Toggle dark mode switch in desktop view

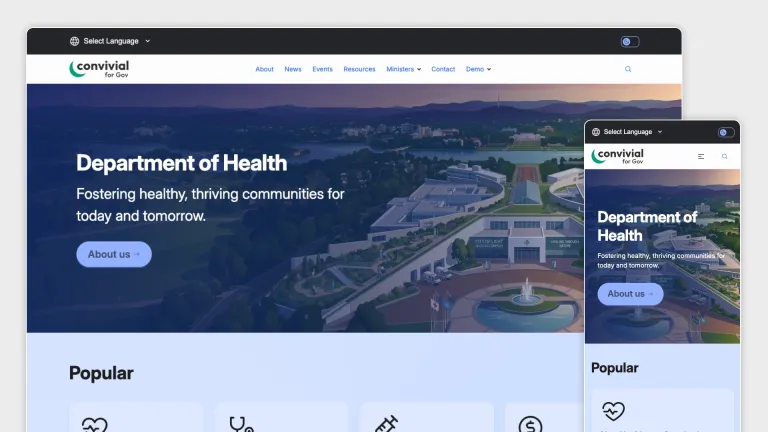click(x=630, y=42)
